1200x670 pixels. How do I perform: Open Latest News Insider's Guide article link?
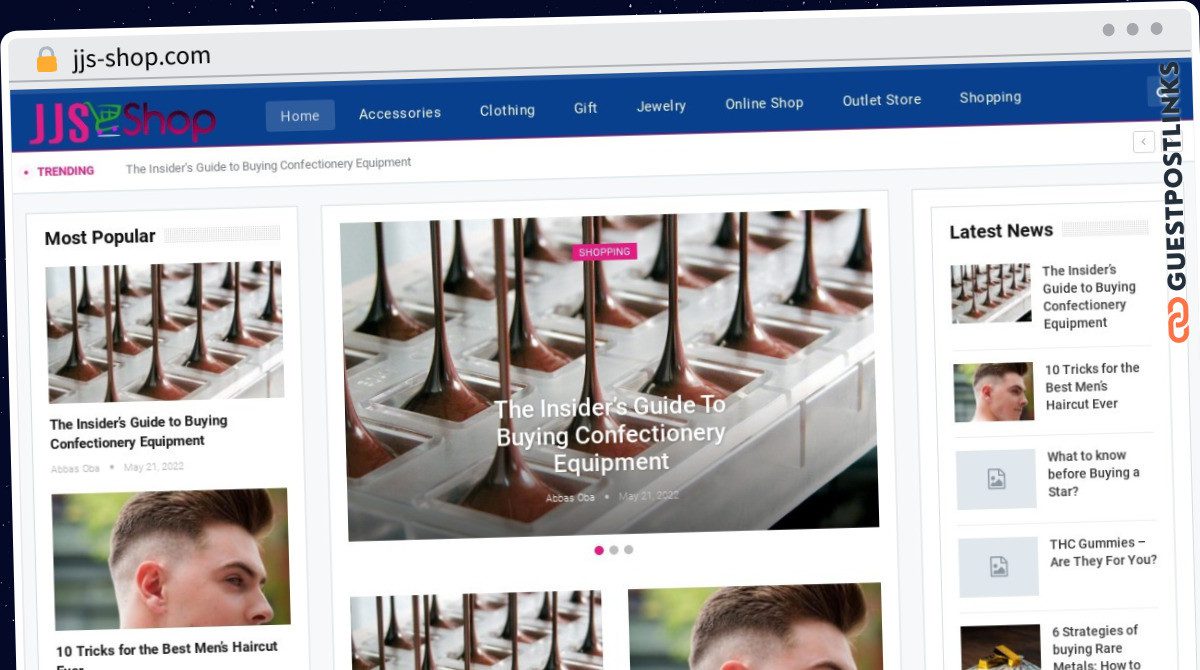tap(1089, 296)
